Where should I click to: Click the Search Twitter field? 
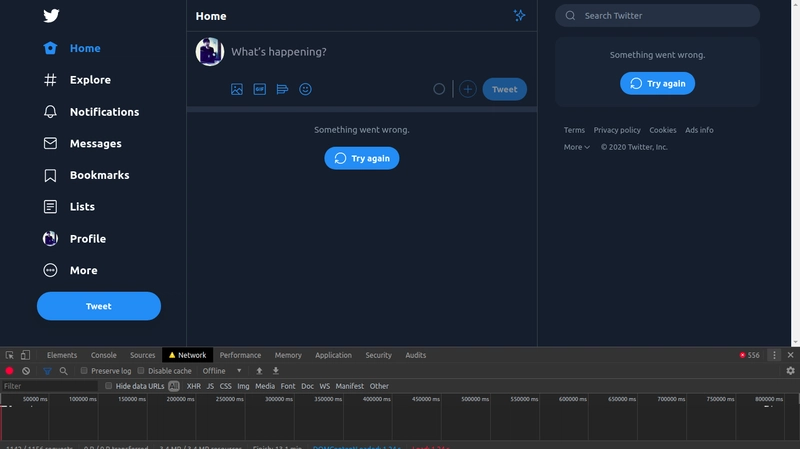click(x=657, y=16)
